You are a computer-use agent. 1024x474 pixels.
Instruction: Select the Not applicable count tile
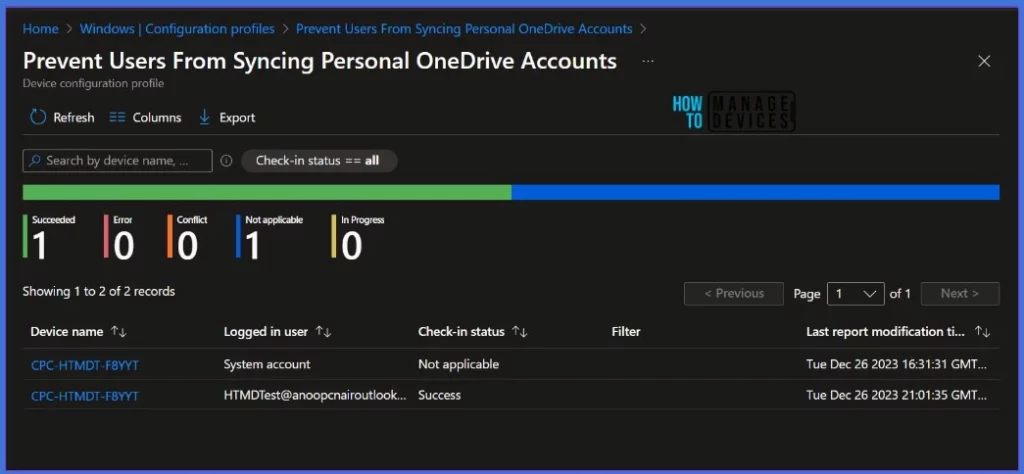(x=270, y=236)
